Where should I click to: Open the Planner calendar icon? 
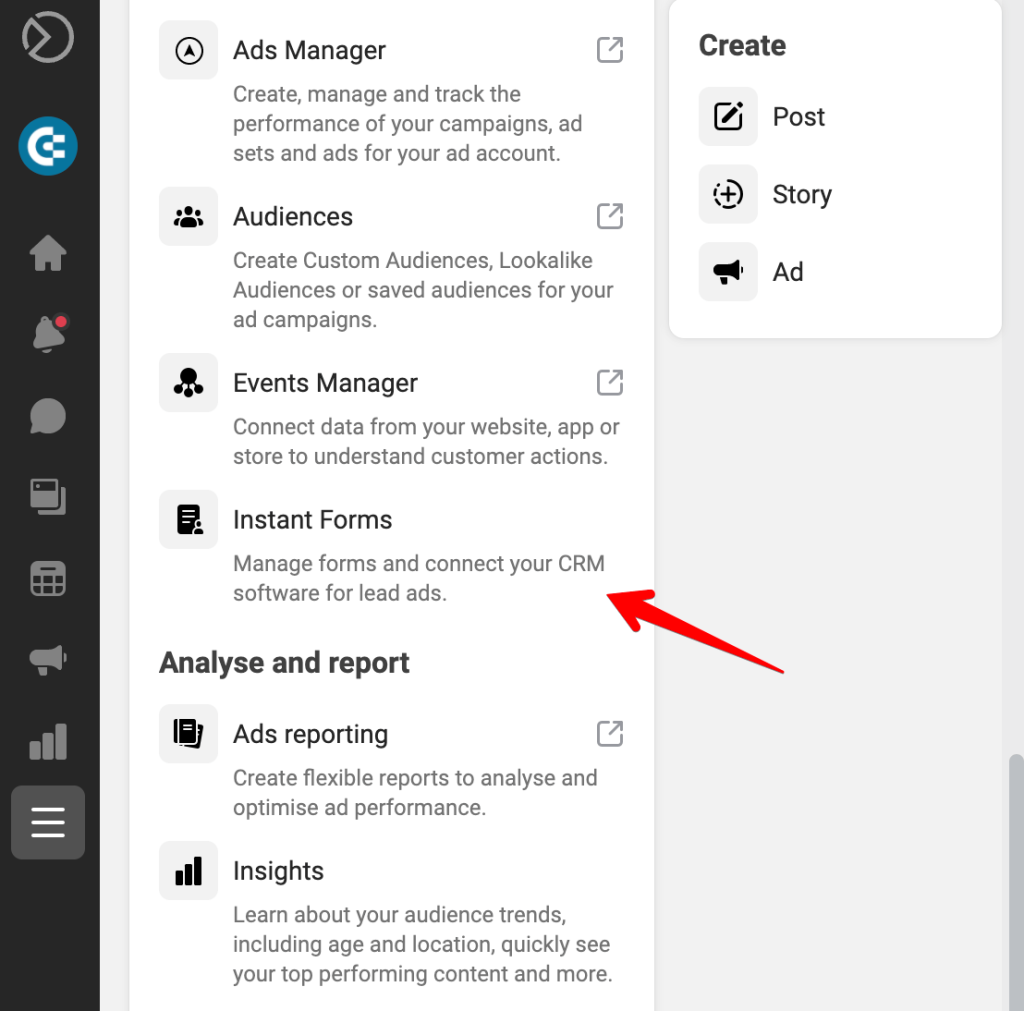click(x=47, y=578)
